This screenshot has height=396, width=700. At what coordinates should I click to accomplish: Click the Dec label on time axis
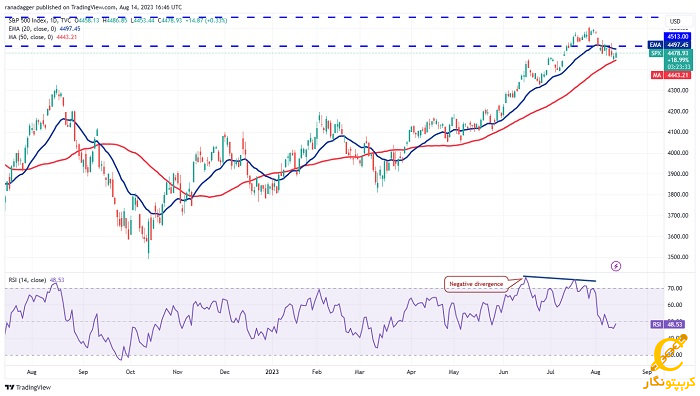click(224, 371)
